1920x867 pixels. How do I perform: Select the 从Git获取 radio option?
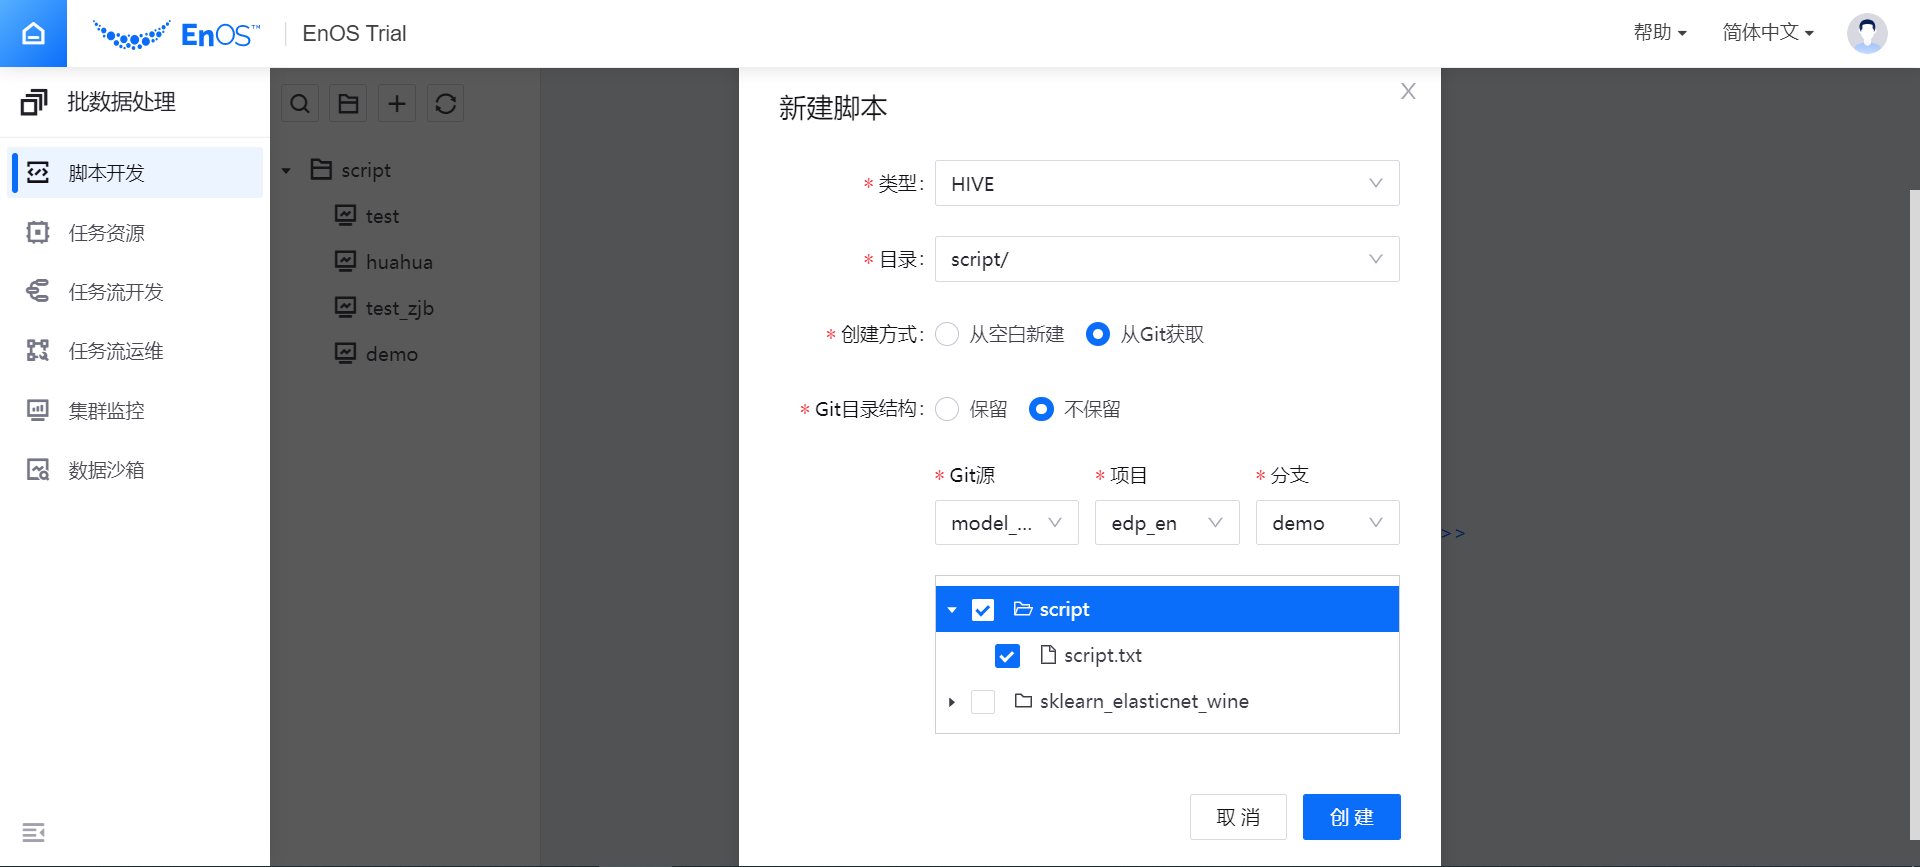[1097, 334]
